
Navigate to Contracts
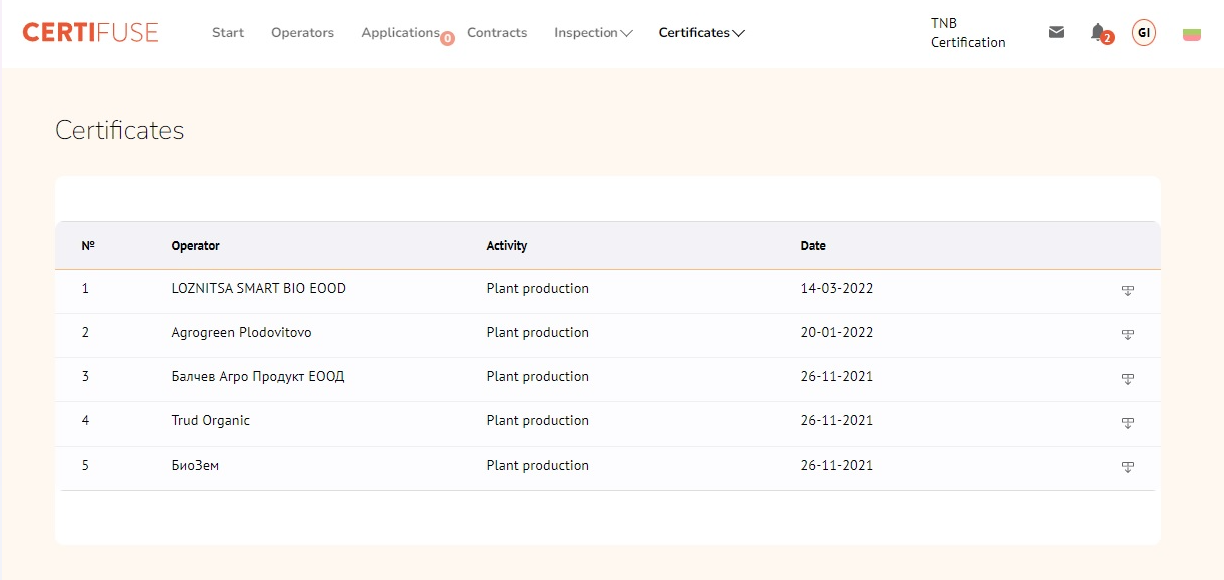click(x=497, y=33)
